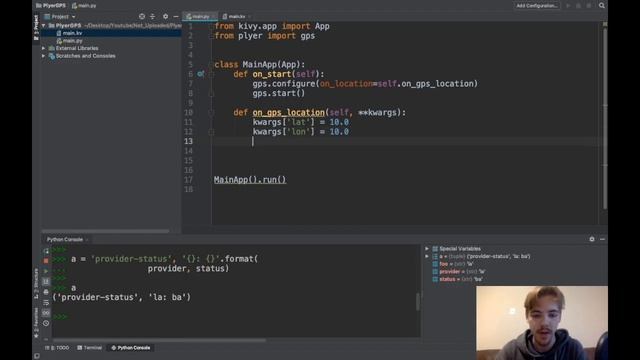Open the Project view dropdown
Screen dimensions: 640x360
60,17
